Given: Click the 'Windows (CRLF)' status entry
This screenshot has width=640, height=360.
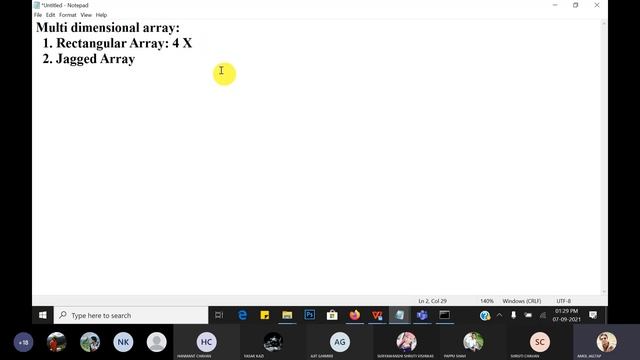Looking at the screenshot, I should pos(522,301).
